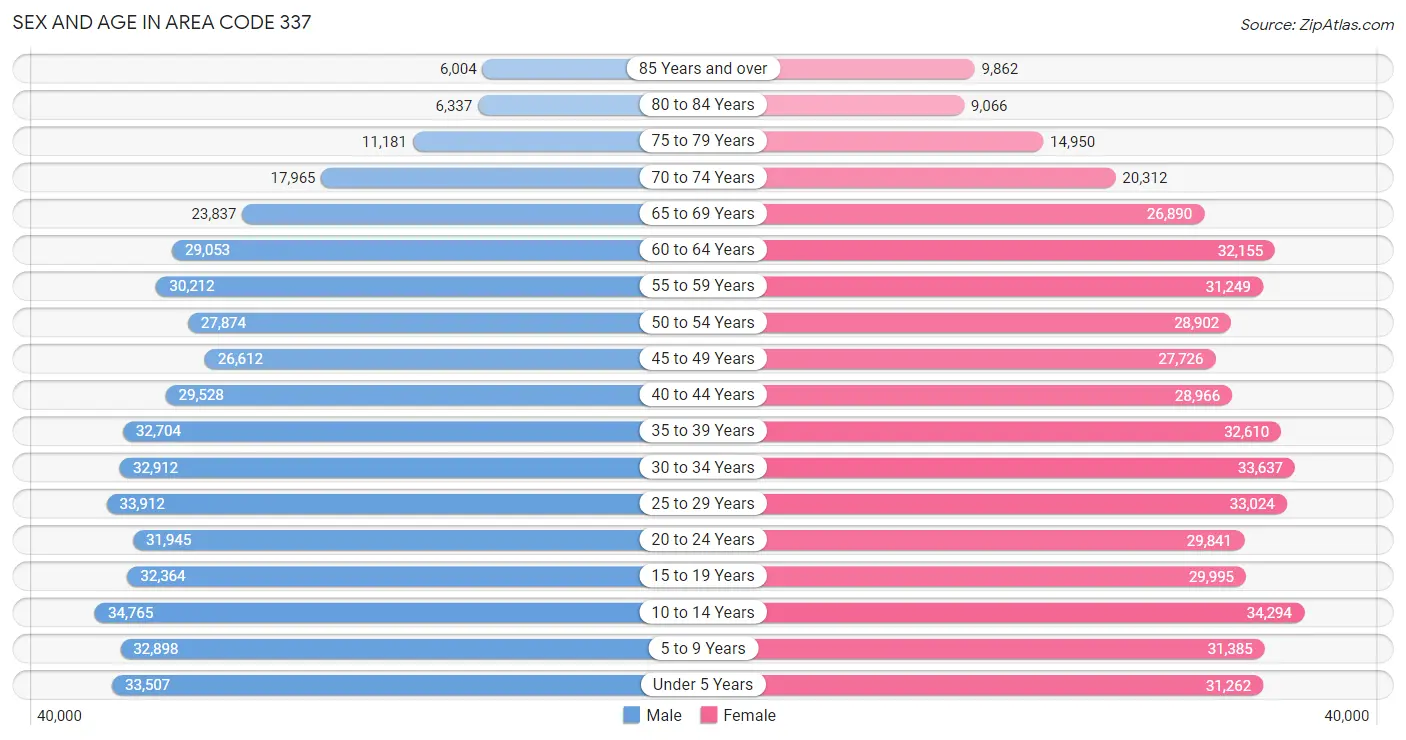Viewport: 1406px width, 740px height.
Task: Click the blue Male legend swatch
Action: point(631,715)
